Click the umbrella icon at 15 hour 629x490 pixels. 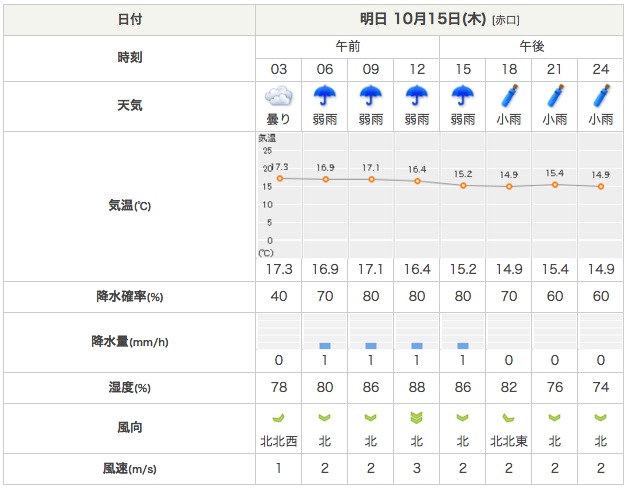[x=463, y=96]
